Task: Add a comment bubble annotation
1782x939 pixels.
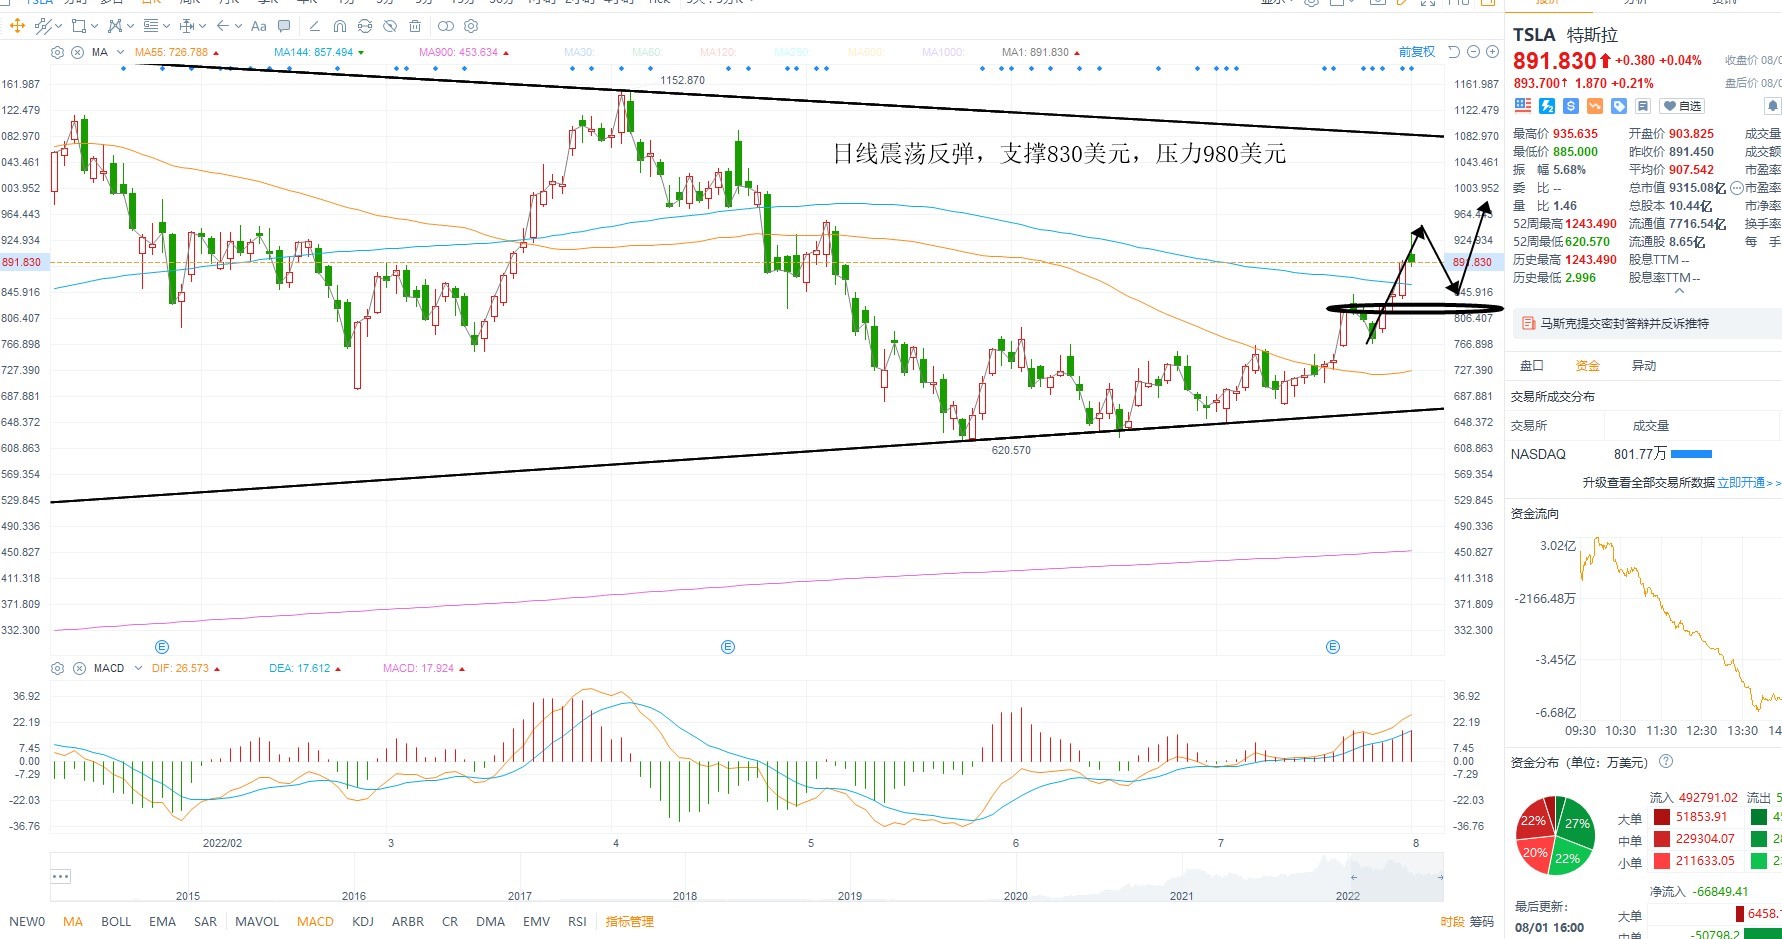Action: [x=284, y=26]
